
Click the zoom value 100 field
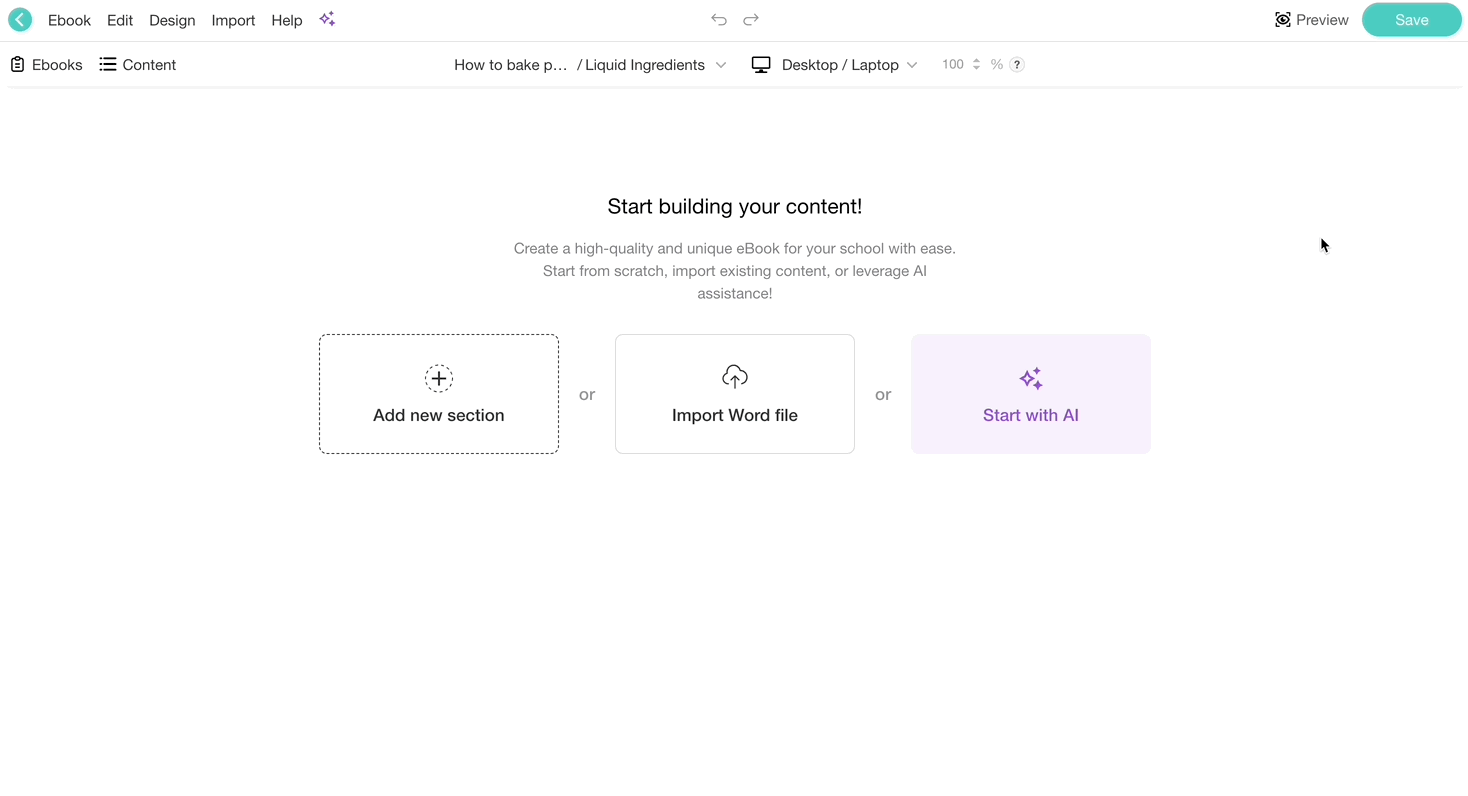952,65
